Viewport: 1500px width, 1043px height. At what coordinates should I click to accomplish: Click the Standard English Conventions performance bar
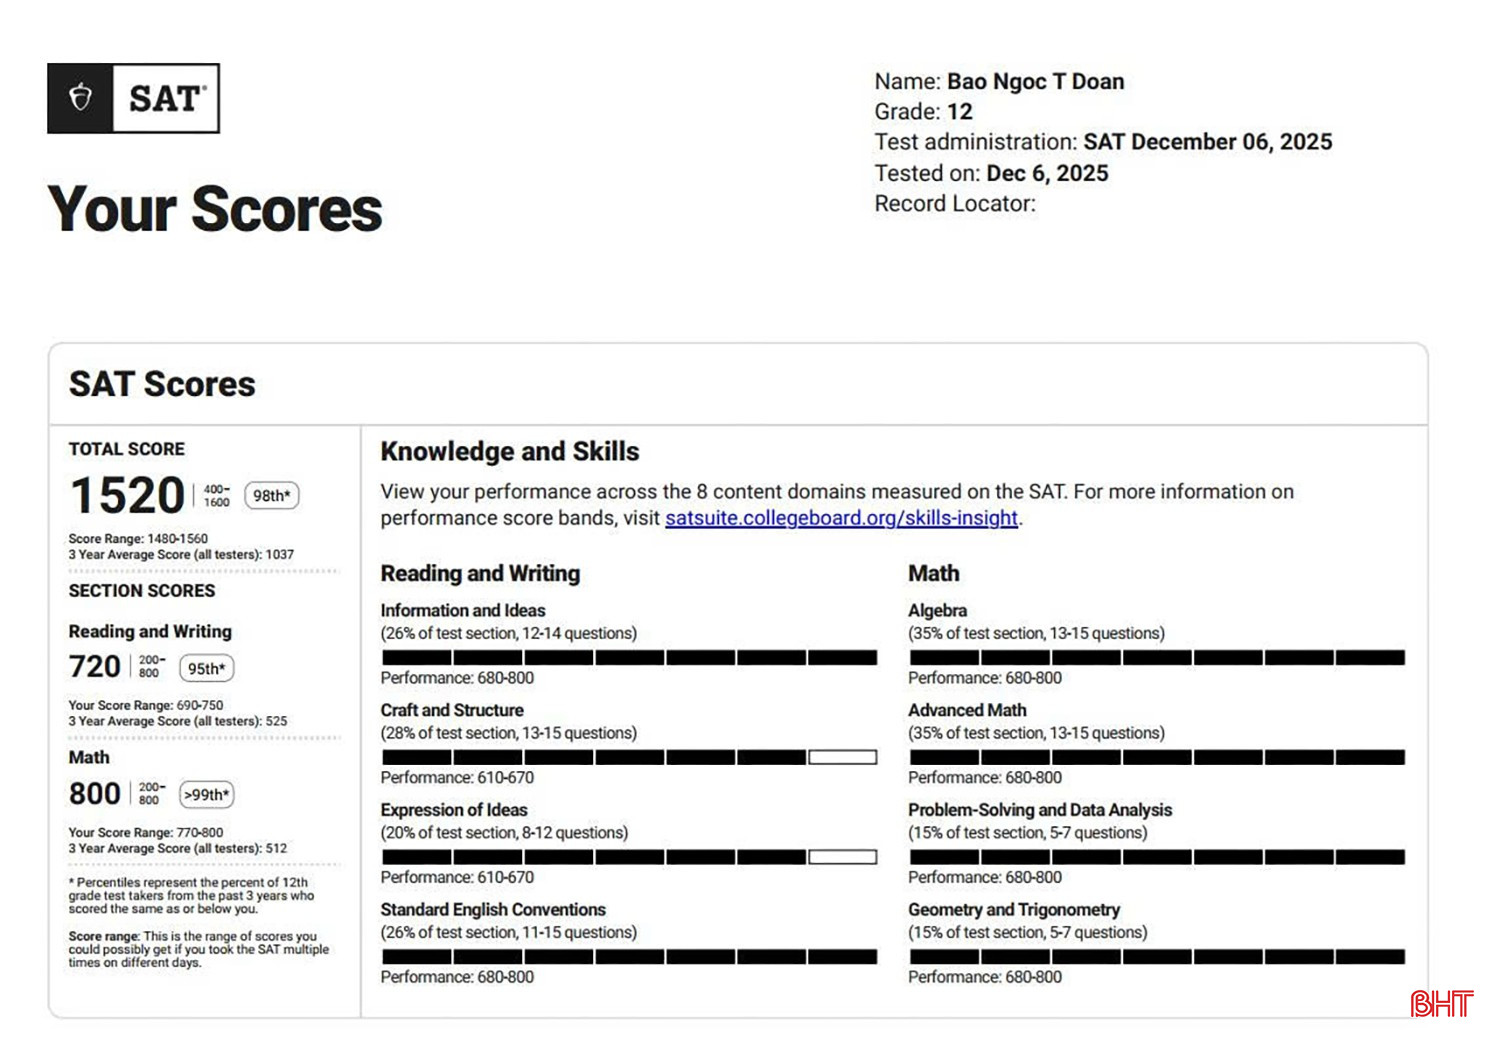[x=629, y=957]
